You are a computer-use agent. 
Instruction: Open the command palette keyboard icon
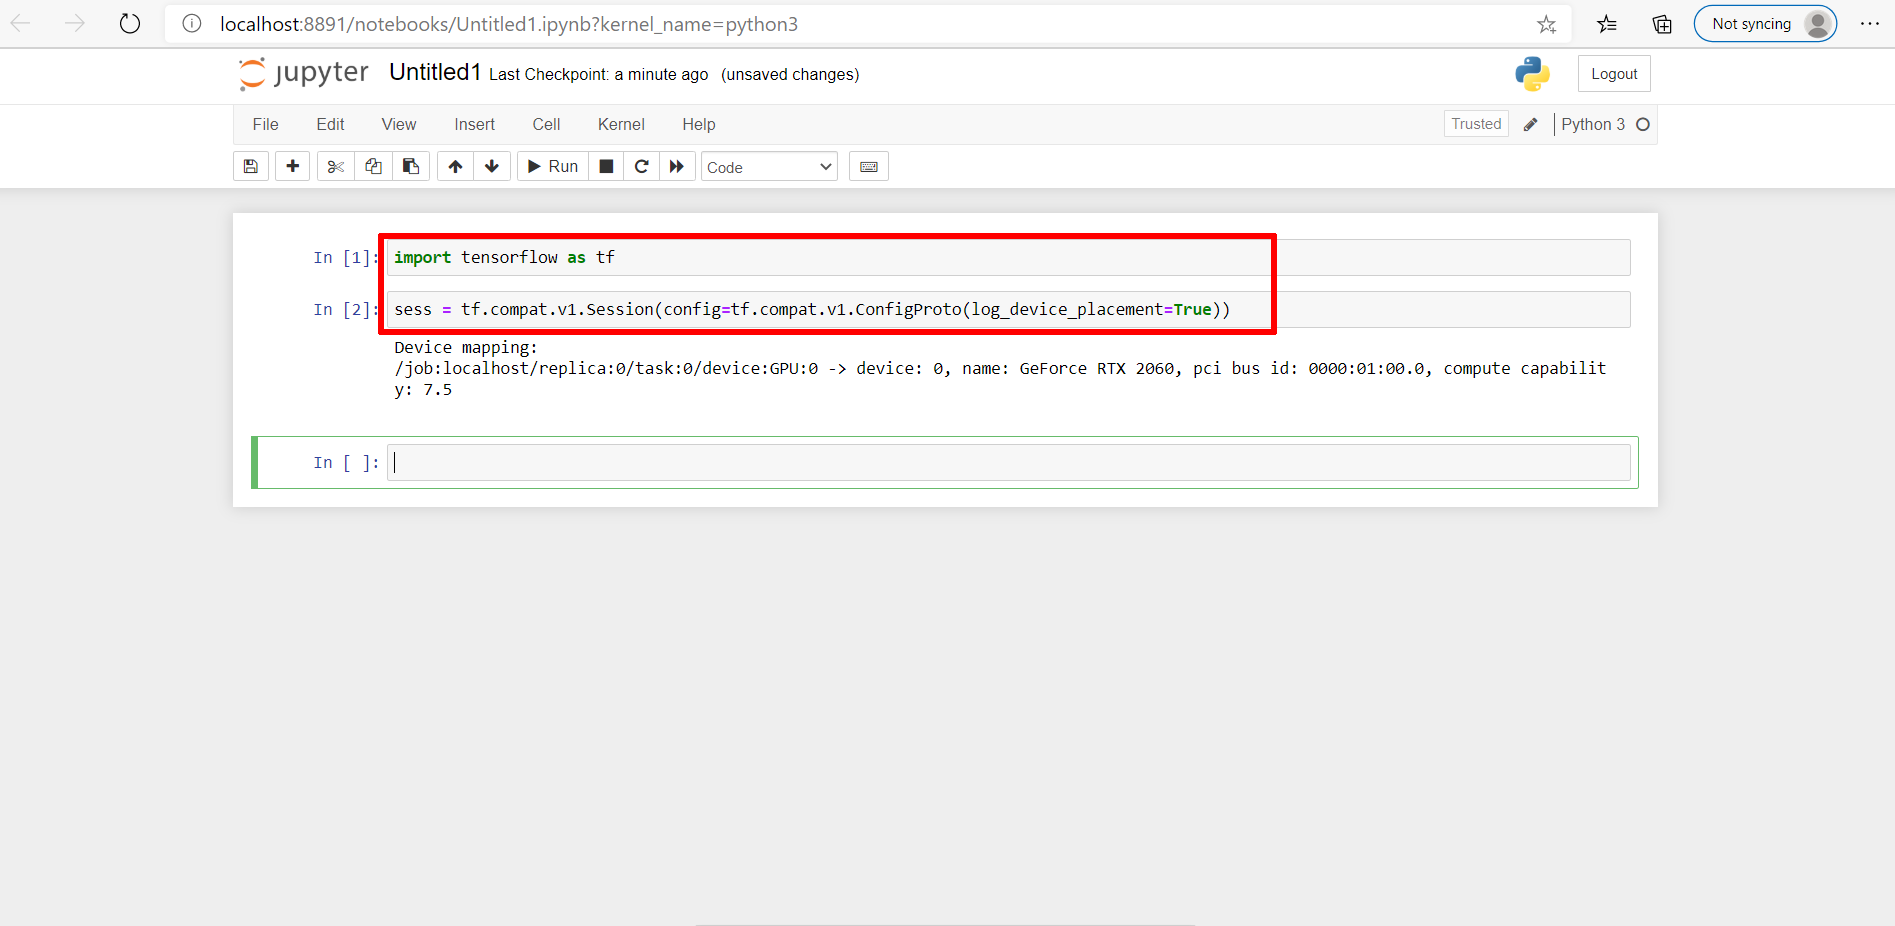(x=869, y=166)
